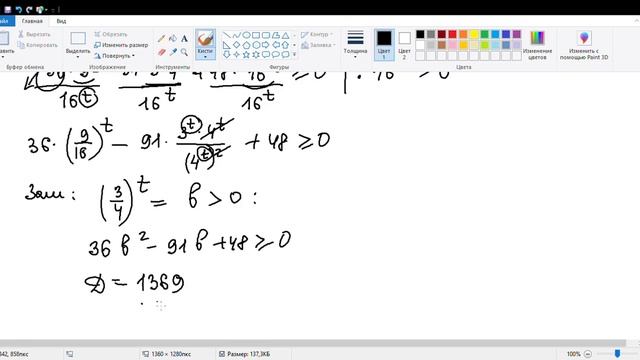
Task: Click the Размер: 137,3КБ status text
Action: click(x=248, y=354)
